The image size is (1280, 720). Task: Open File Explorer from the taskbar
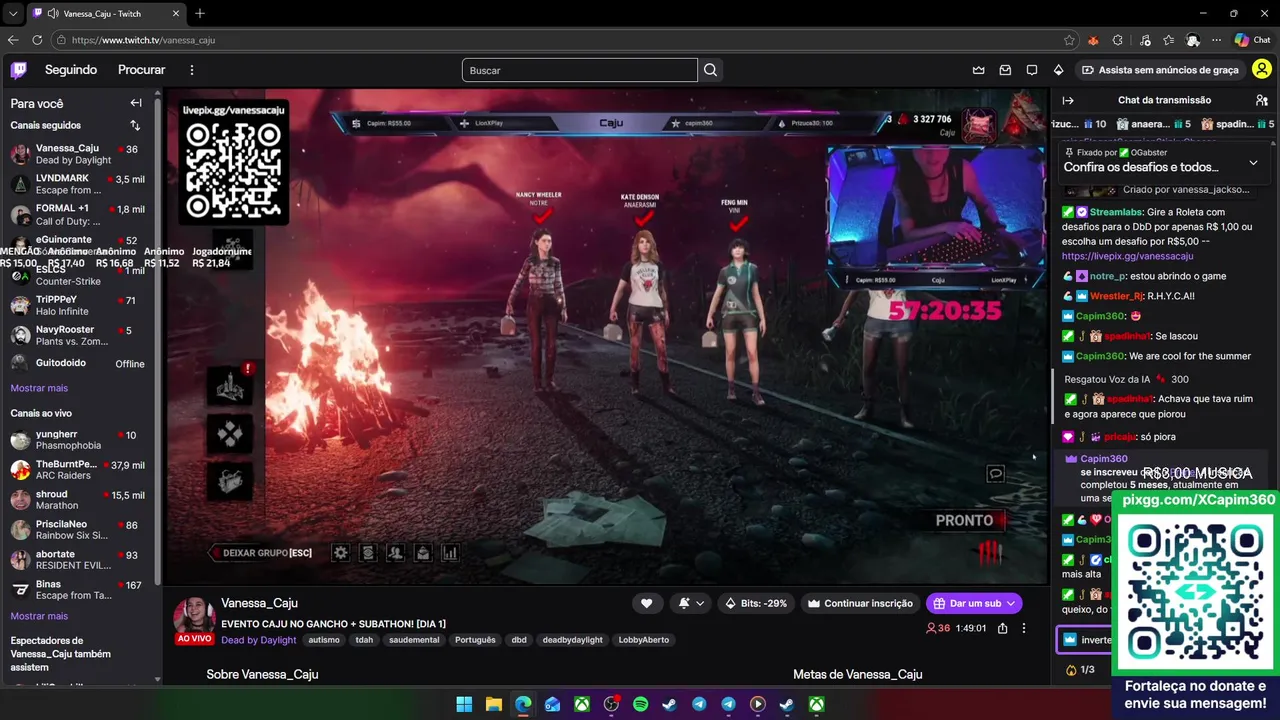pos(493,705)
